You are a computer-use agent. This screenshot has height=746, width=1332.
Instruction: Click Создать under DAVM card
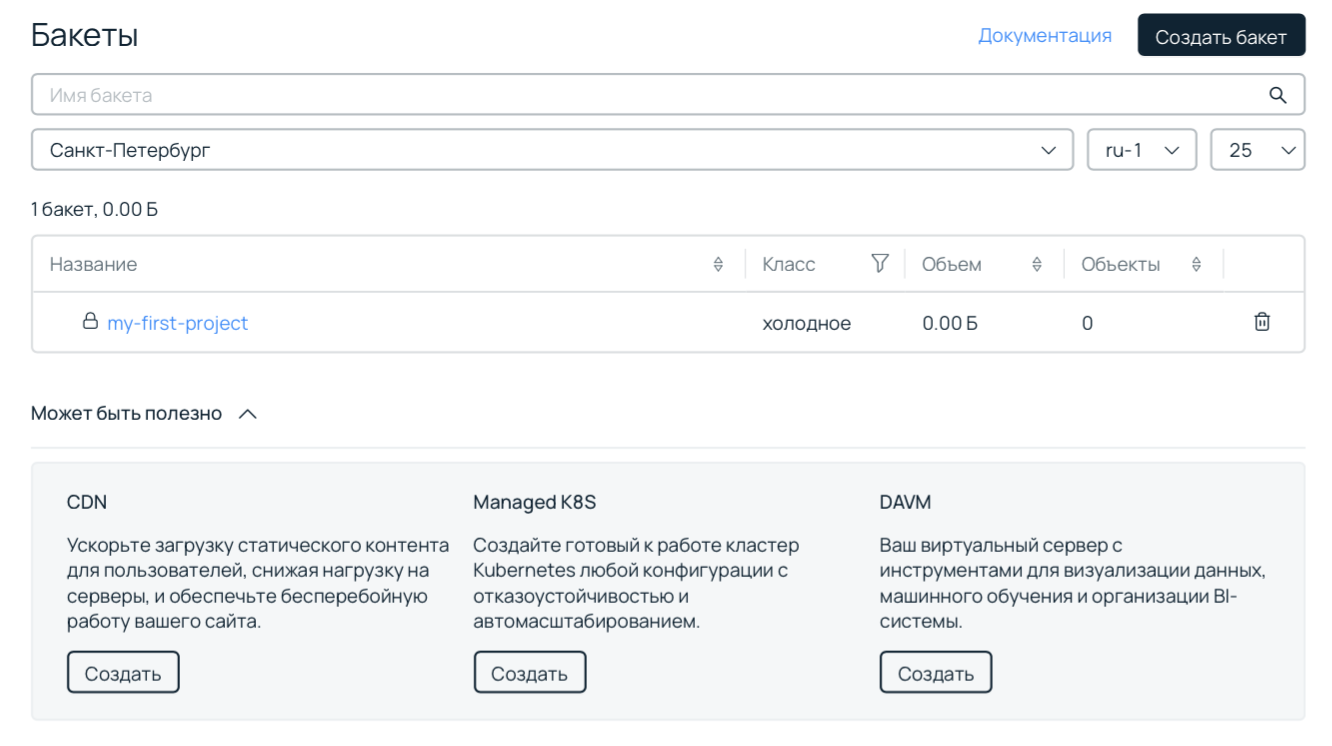[935, 673]
